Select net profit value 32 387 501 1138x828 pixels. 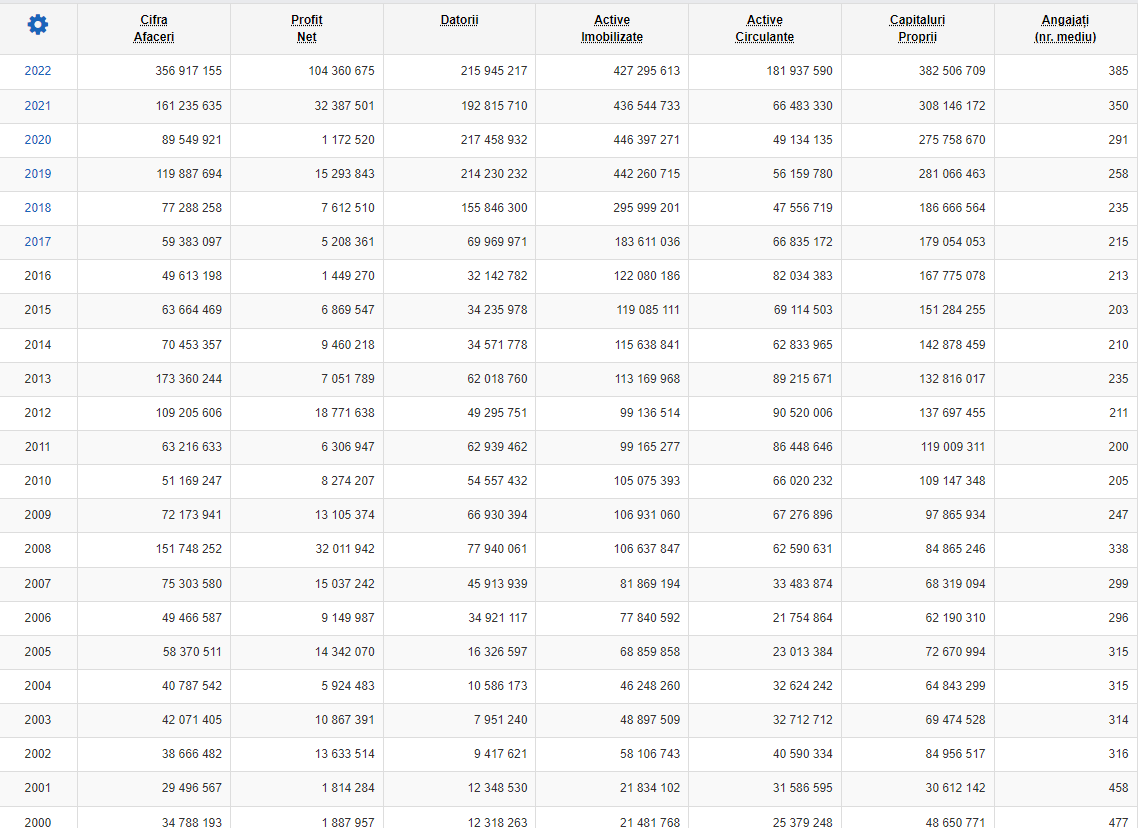(x=345, y=106)
